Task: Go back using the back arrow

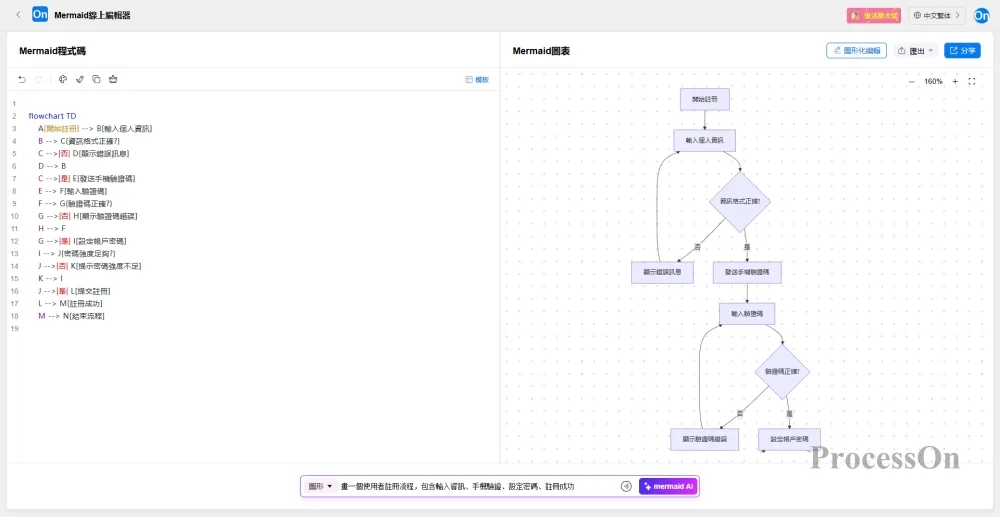Action: (18, 15)
